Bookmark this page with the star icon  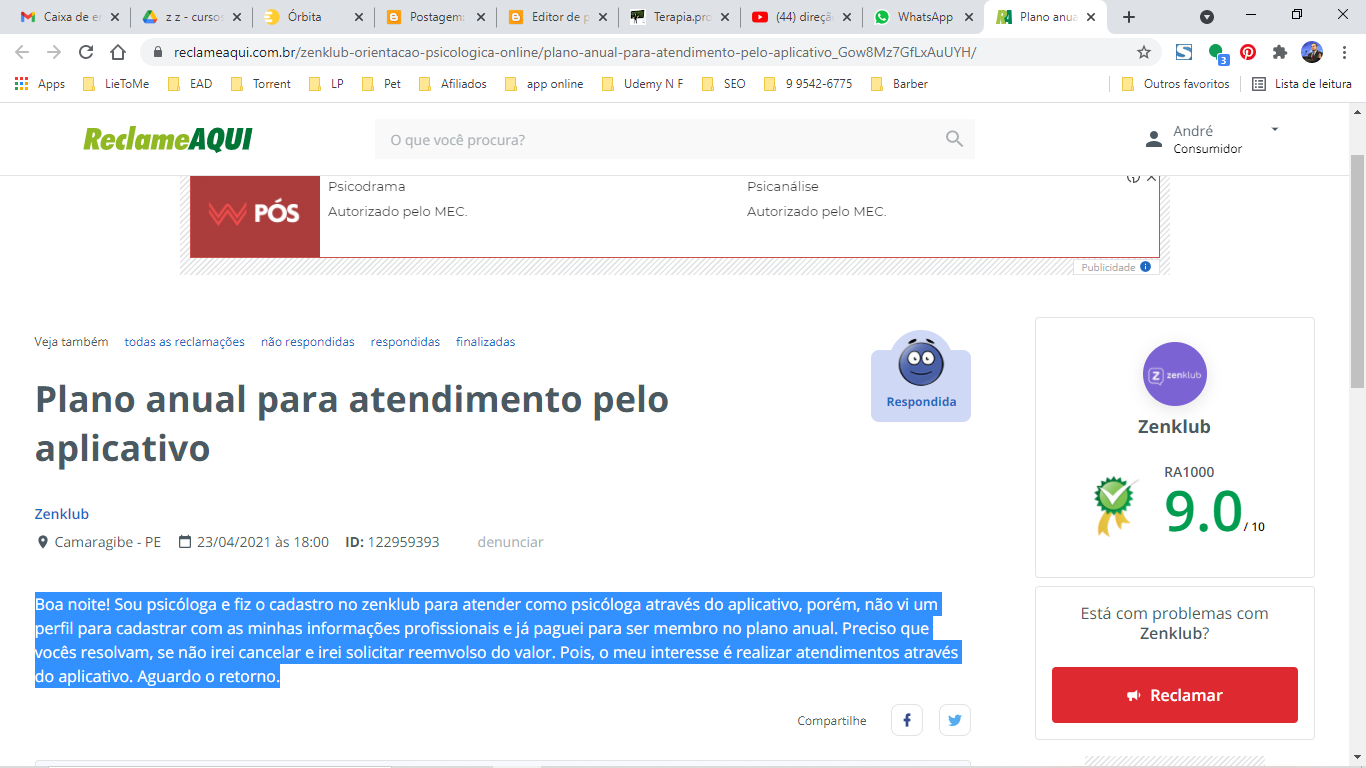click(x=1144, y=52)
